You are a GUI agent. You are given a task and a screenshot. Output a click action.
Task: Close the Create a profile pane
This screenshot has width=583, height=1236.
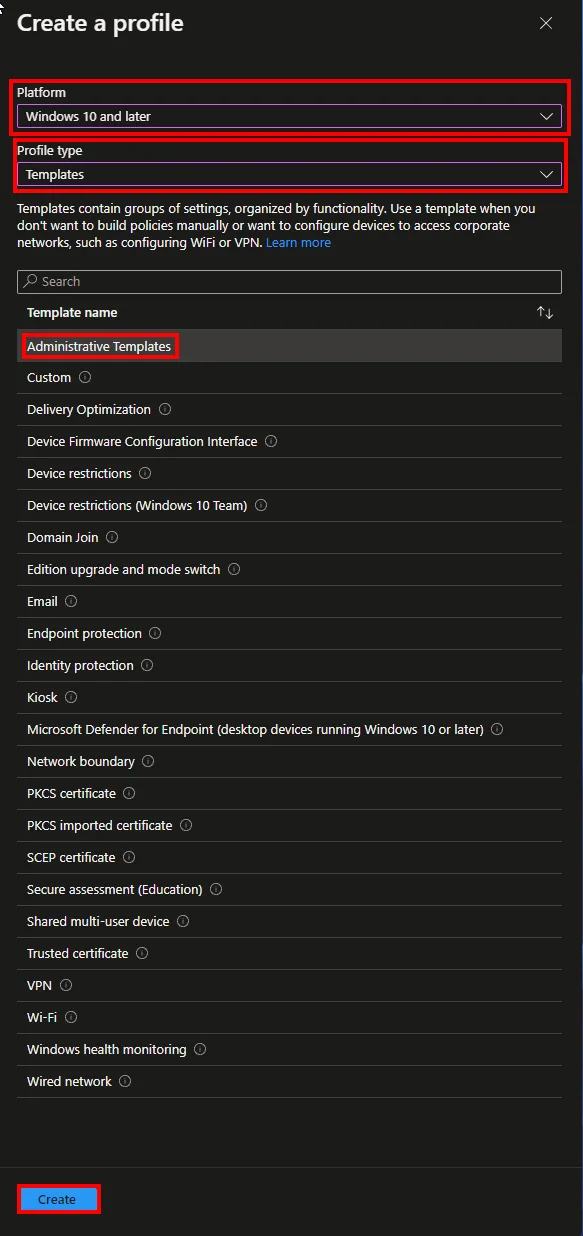[546, 23]
